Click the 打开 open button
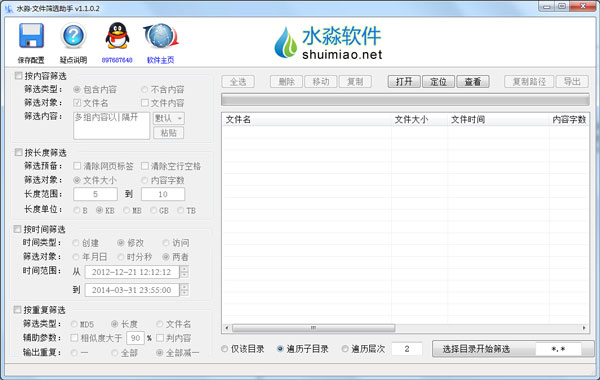The image size is (600, 380). 404,82
